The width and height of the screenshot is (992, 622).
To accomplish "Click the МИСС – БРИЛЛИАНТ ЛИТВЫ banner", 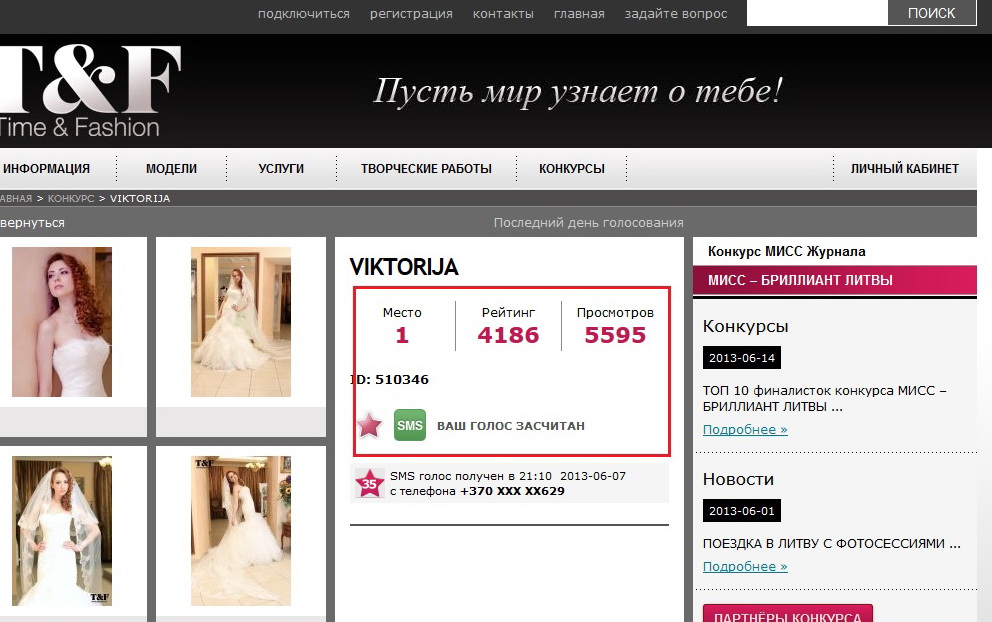I will (x=834, y=280).
